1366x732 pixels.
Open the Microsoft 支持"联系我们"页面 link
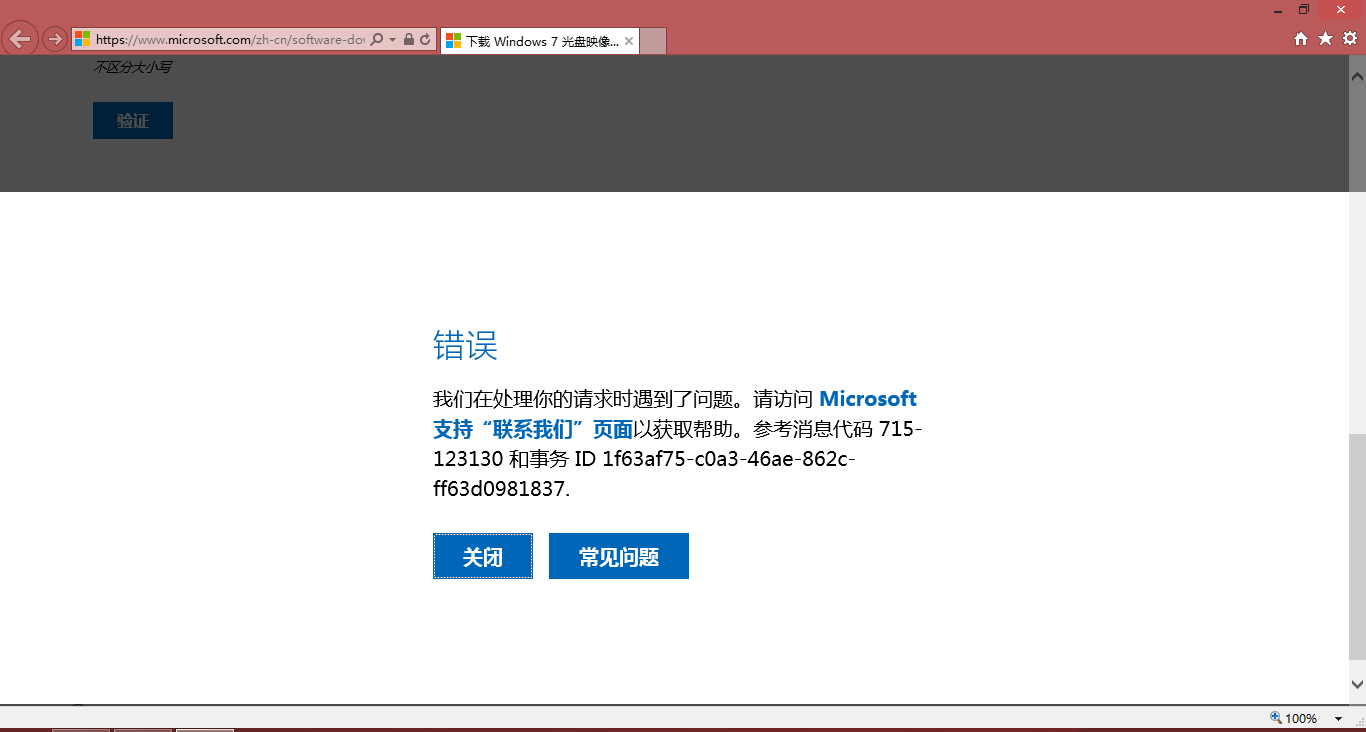point(675,414)
